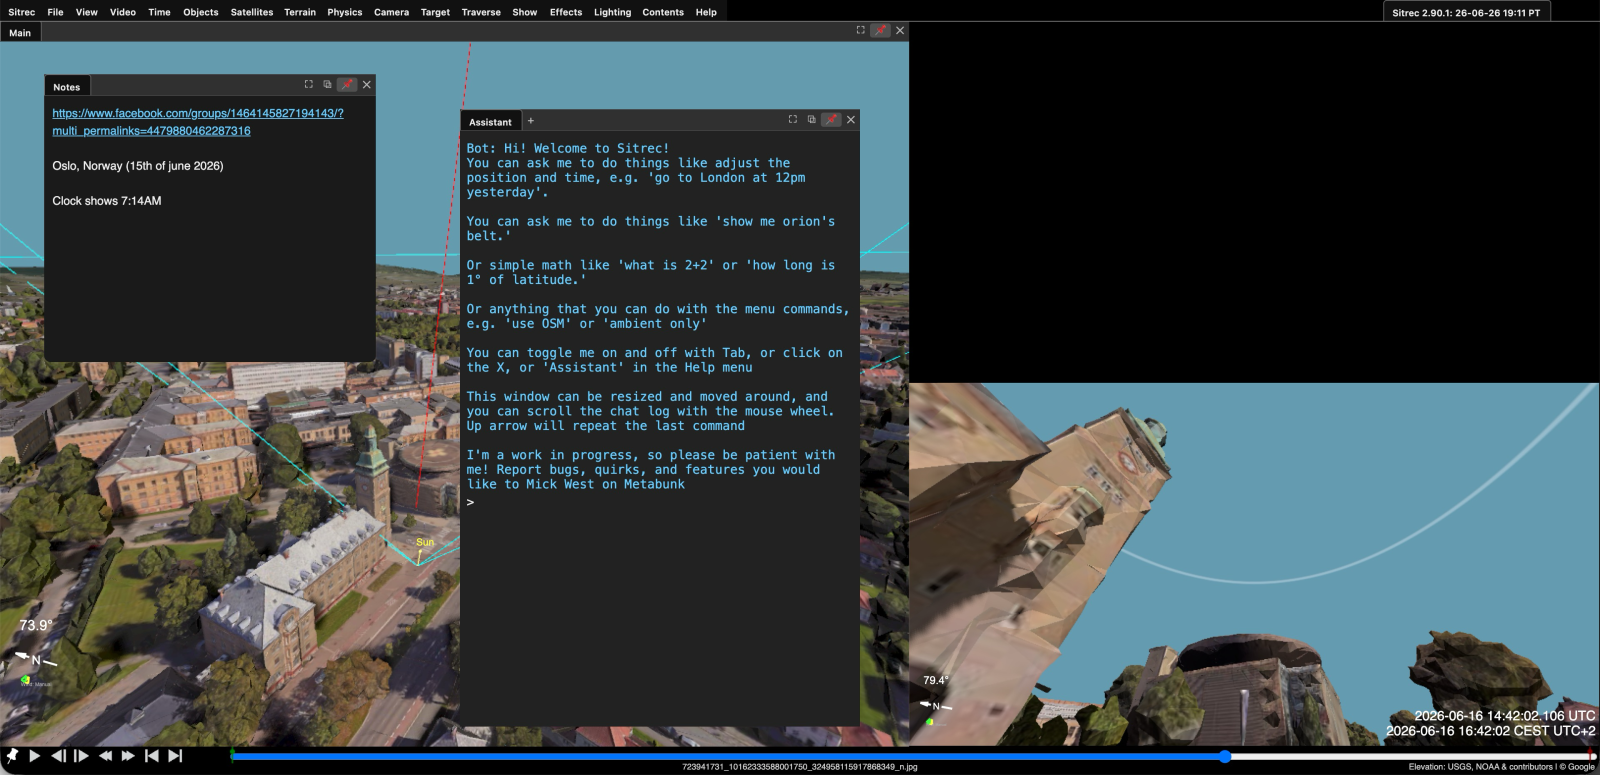This screenshot has width=1600, height=775.
Task: Expand the Terrain menu
Action: (300, 12)
